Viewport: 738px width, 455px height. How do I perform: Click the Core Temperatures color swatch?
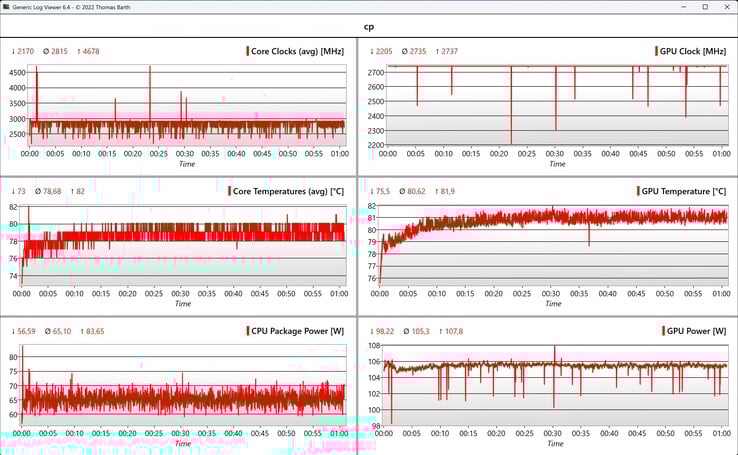coord(230,191)
